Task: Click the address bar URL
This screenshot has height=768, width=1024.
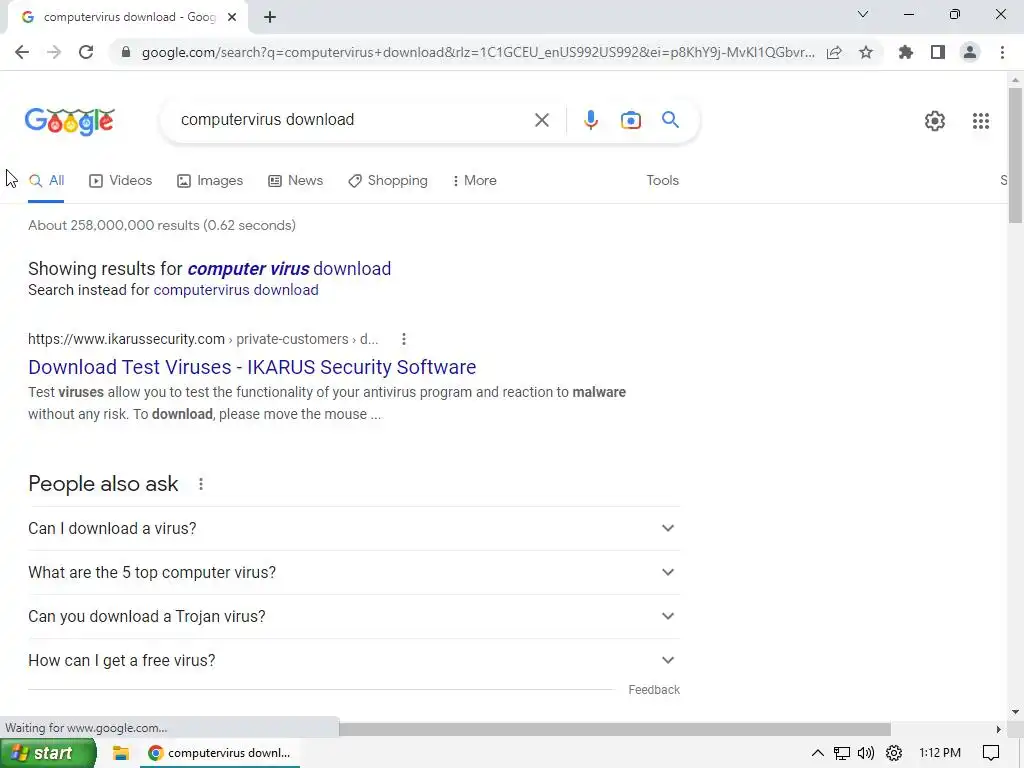Action: click(x=477, y=52)
